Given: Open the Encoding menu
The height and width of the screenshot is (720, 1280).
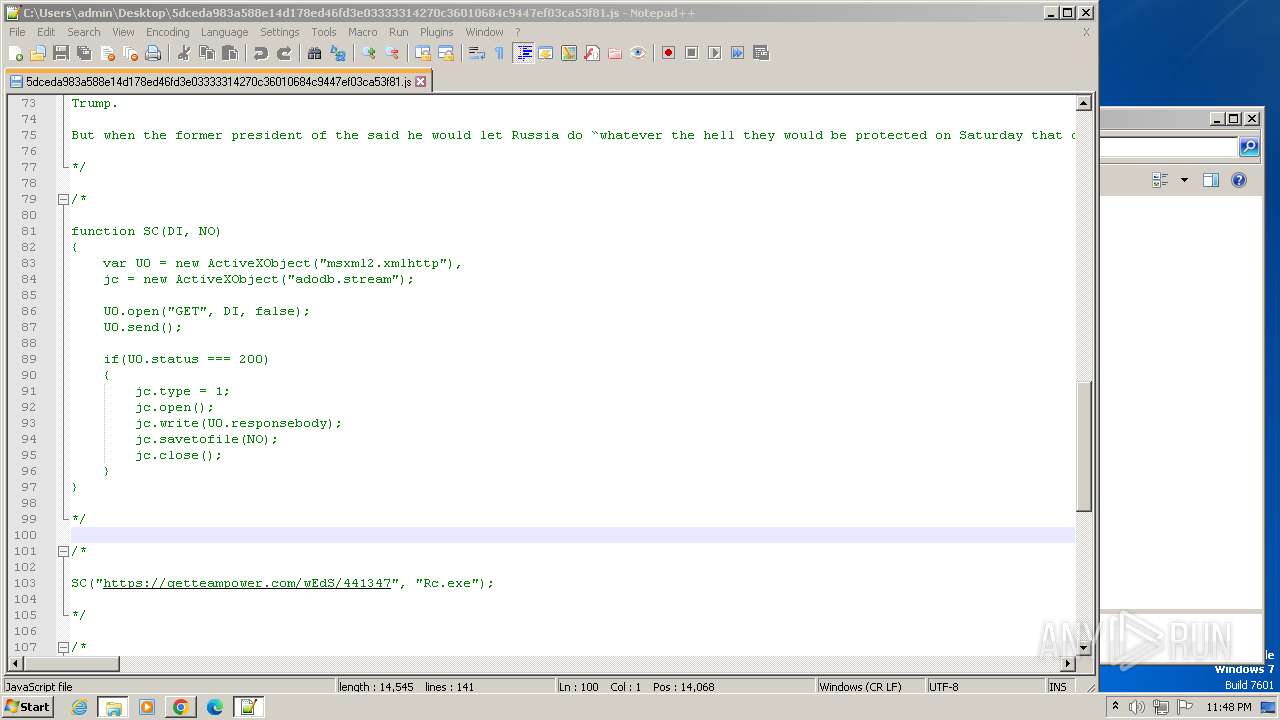Looking at the screenshot, I should point(167,32).
